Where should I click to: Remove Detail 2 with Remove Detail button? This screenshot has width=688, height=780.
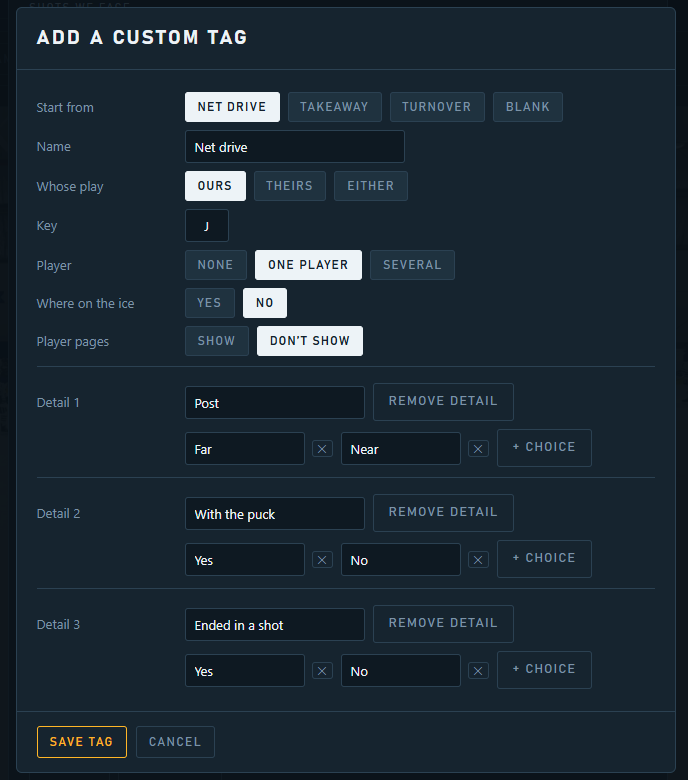click(443, 512)
